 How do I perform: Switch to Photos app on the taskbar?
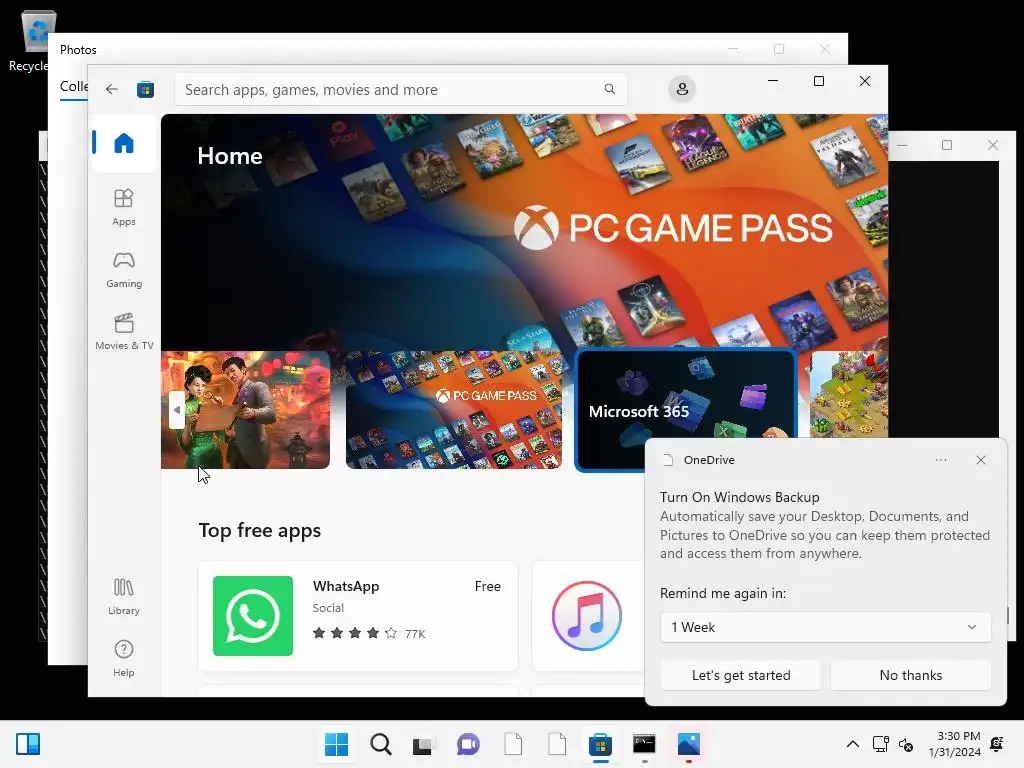coord(688,744)
